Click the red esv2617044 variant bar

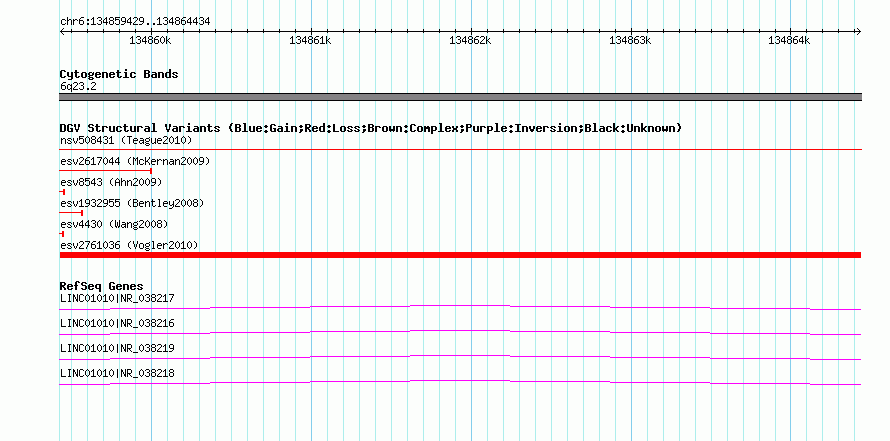click(106, 171)
